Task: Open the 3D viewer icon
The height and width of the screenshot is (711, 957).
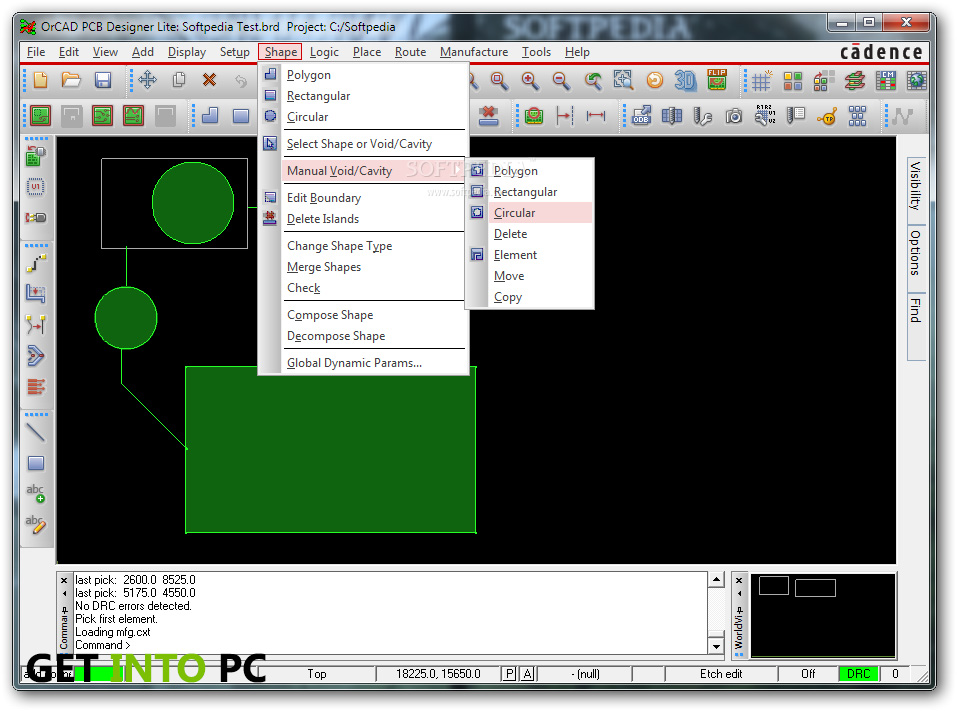Action: coord(685,80)
